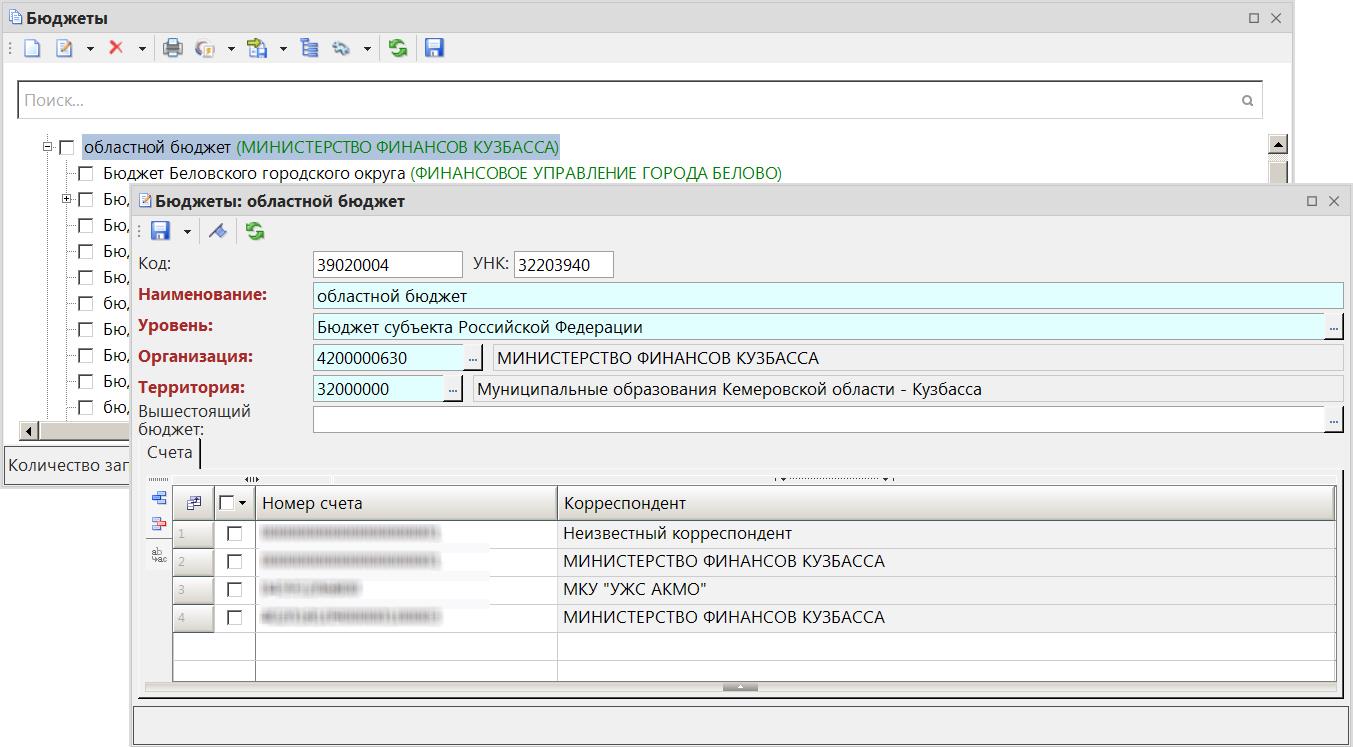Toggle the select-all checkbox in table header

[x=226, y=503]
